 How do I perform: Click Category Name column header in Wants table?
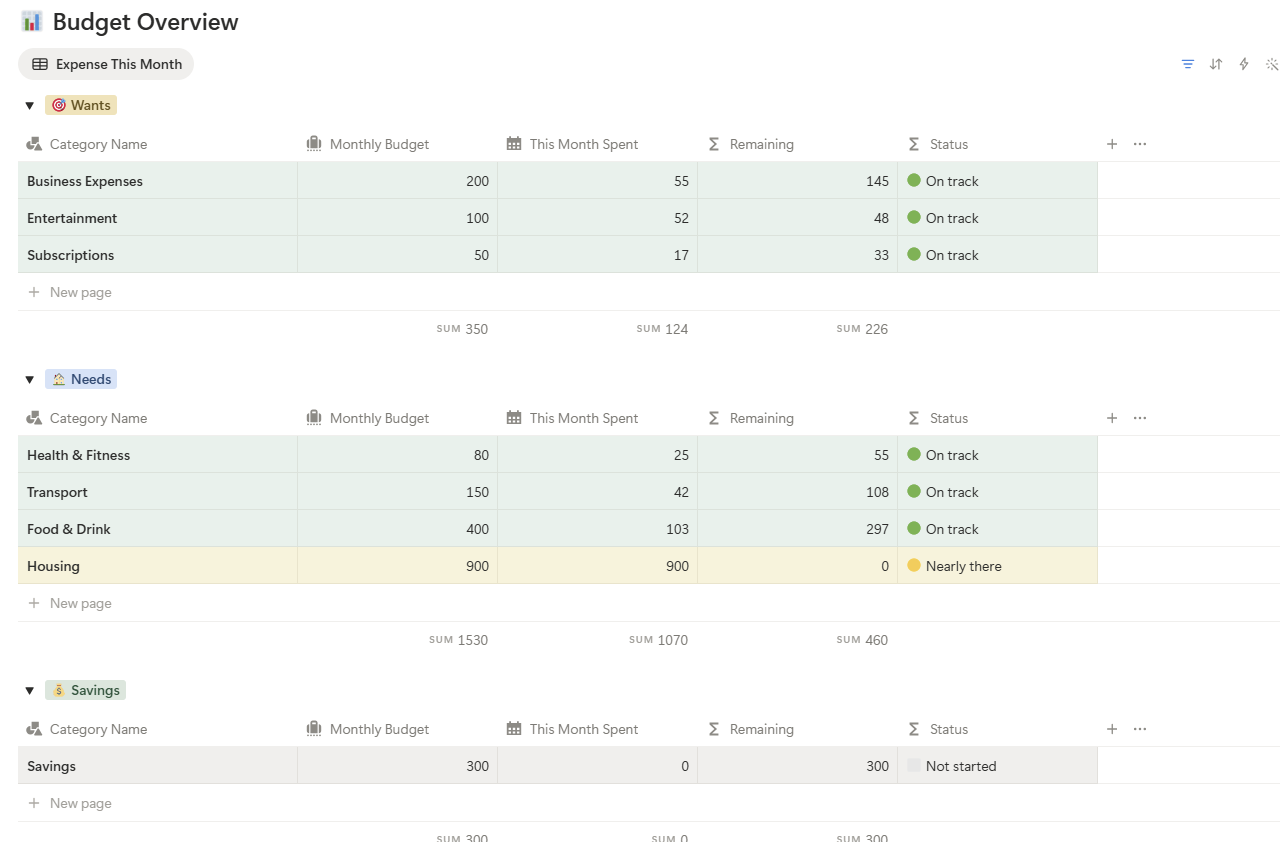click(158, 144)
